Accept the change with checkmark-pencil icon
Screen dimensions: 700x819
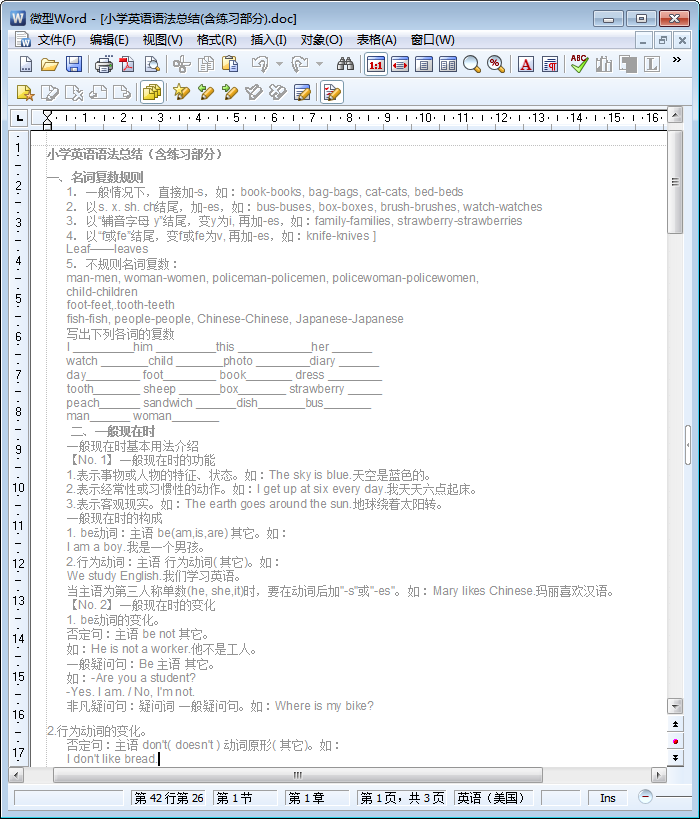[254, 92]
